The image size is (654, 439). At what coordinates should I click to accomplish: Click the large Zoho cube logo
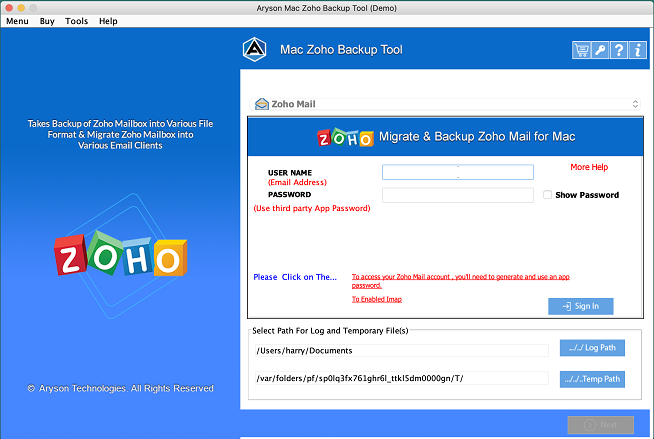(121, 253)
